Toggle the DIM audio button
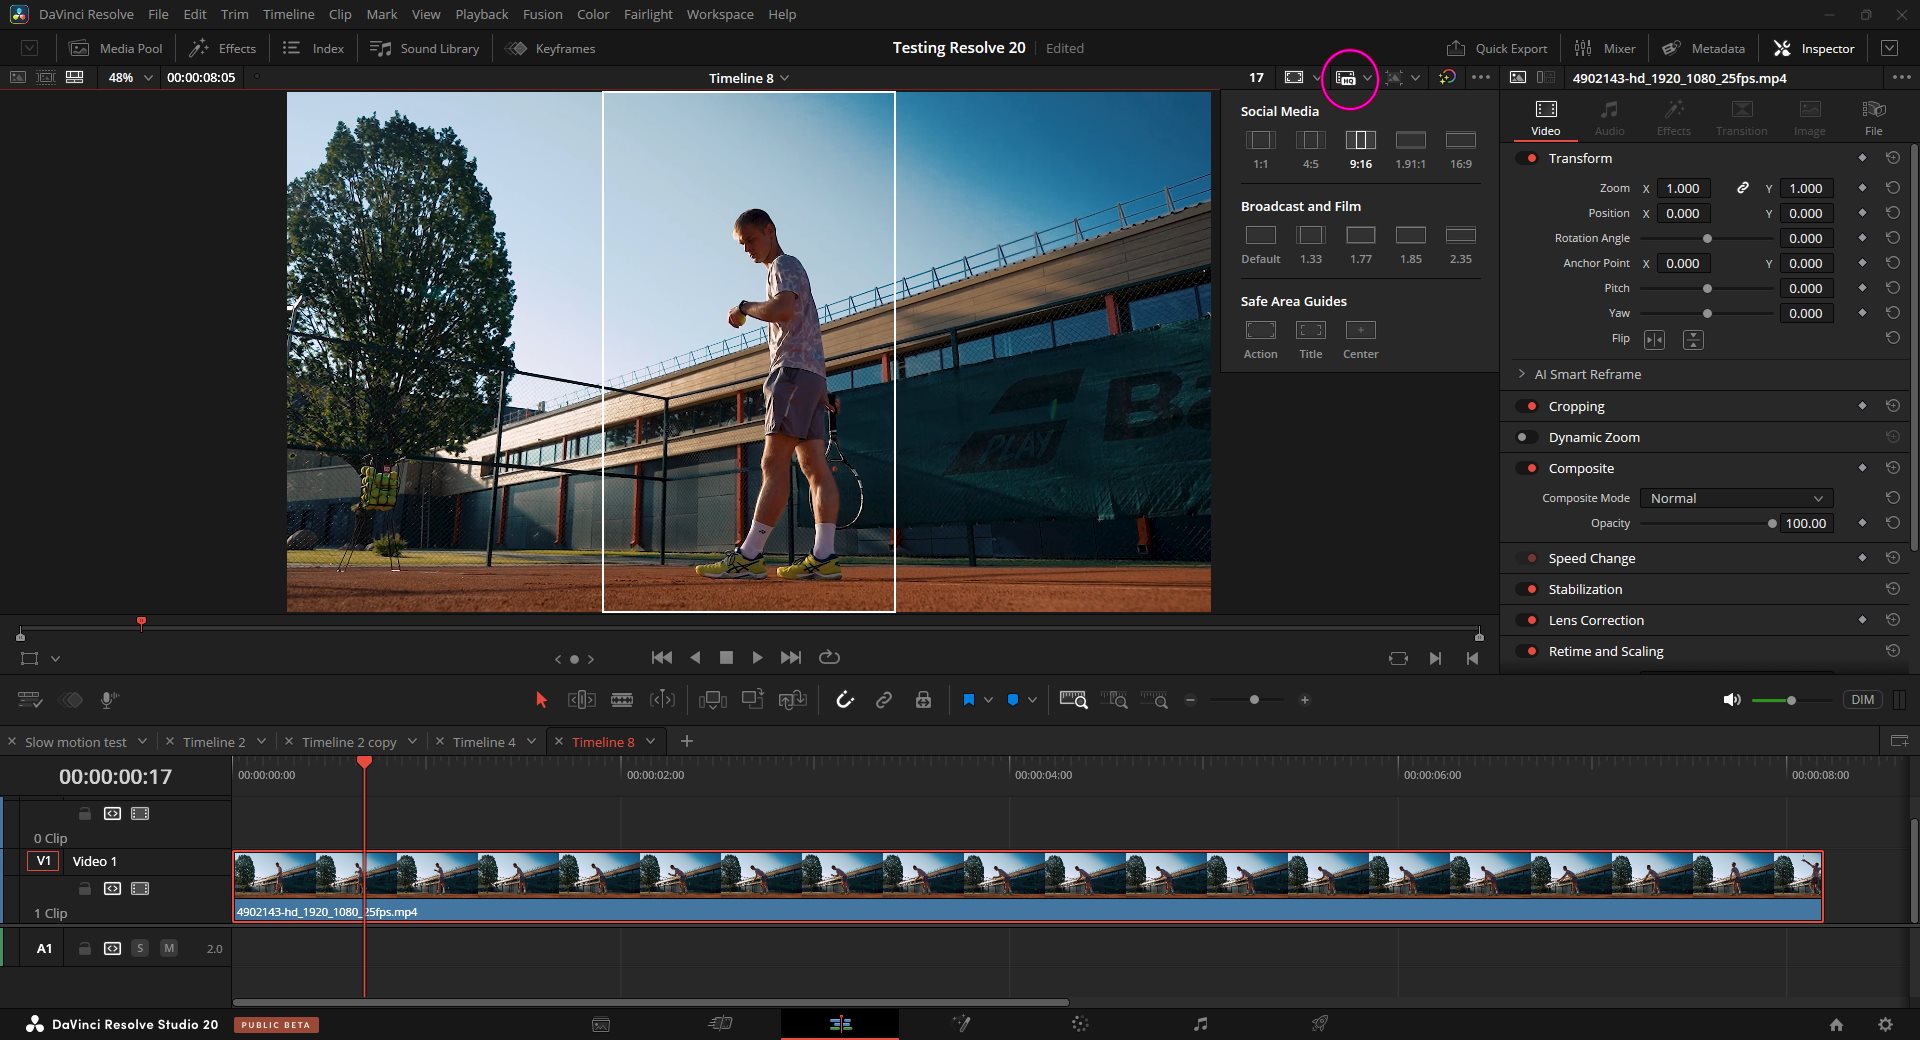This screenshot has width=1920, height=1040. click(x=1862, y=700)
